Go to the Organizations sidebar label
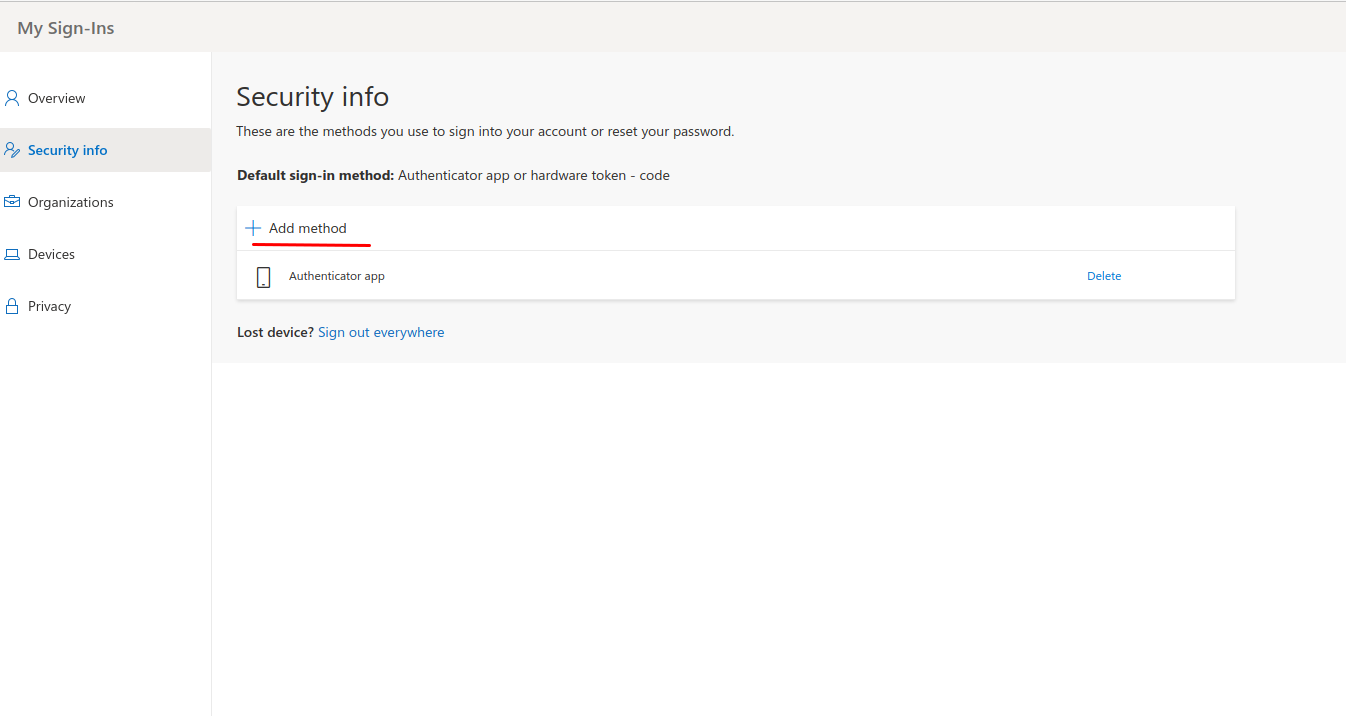Image resolution: width=1346 pixels, height=716 pixels. click(x=70, y=202)
